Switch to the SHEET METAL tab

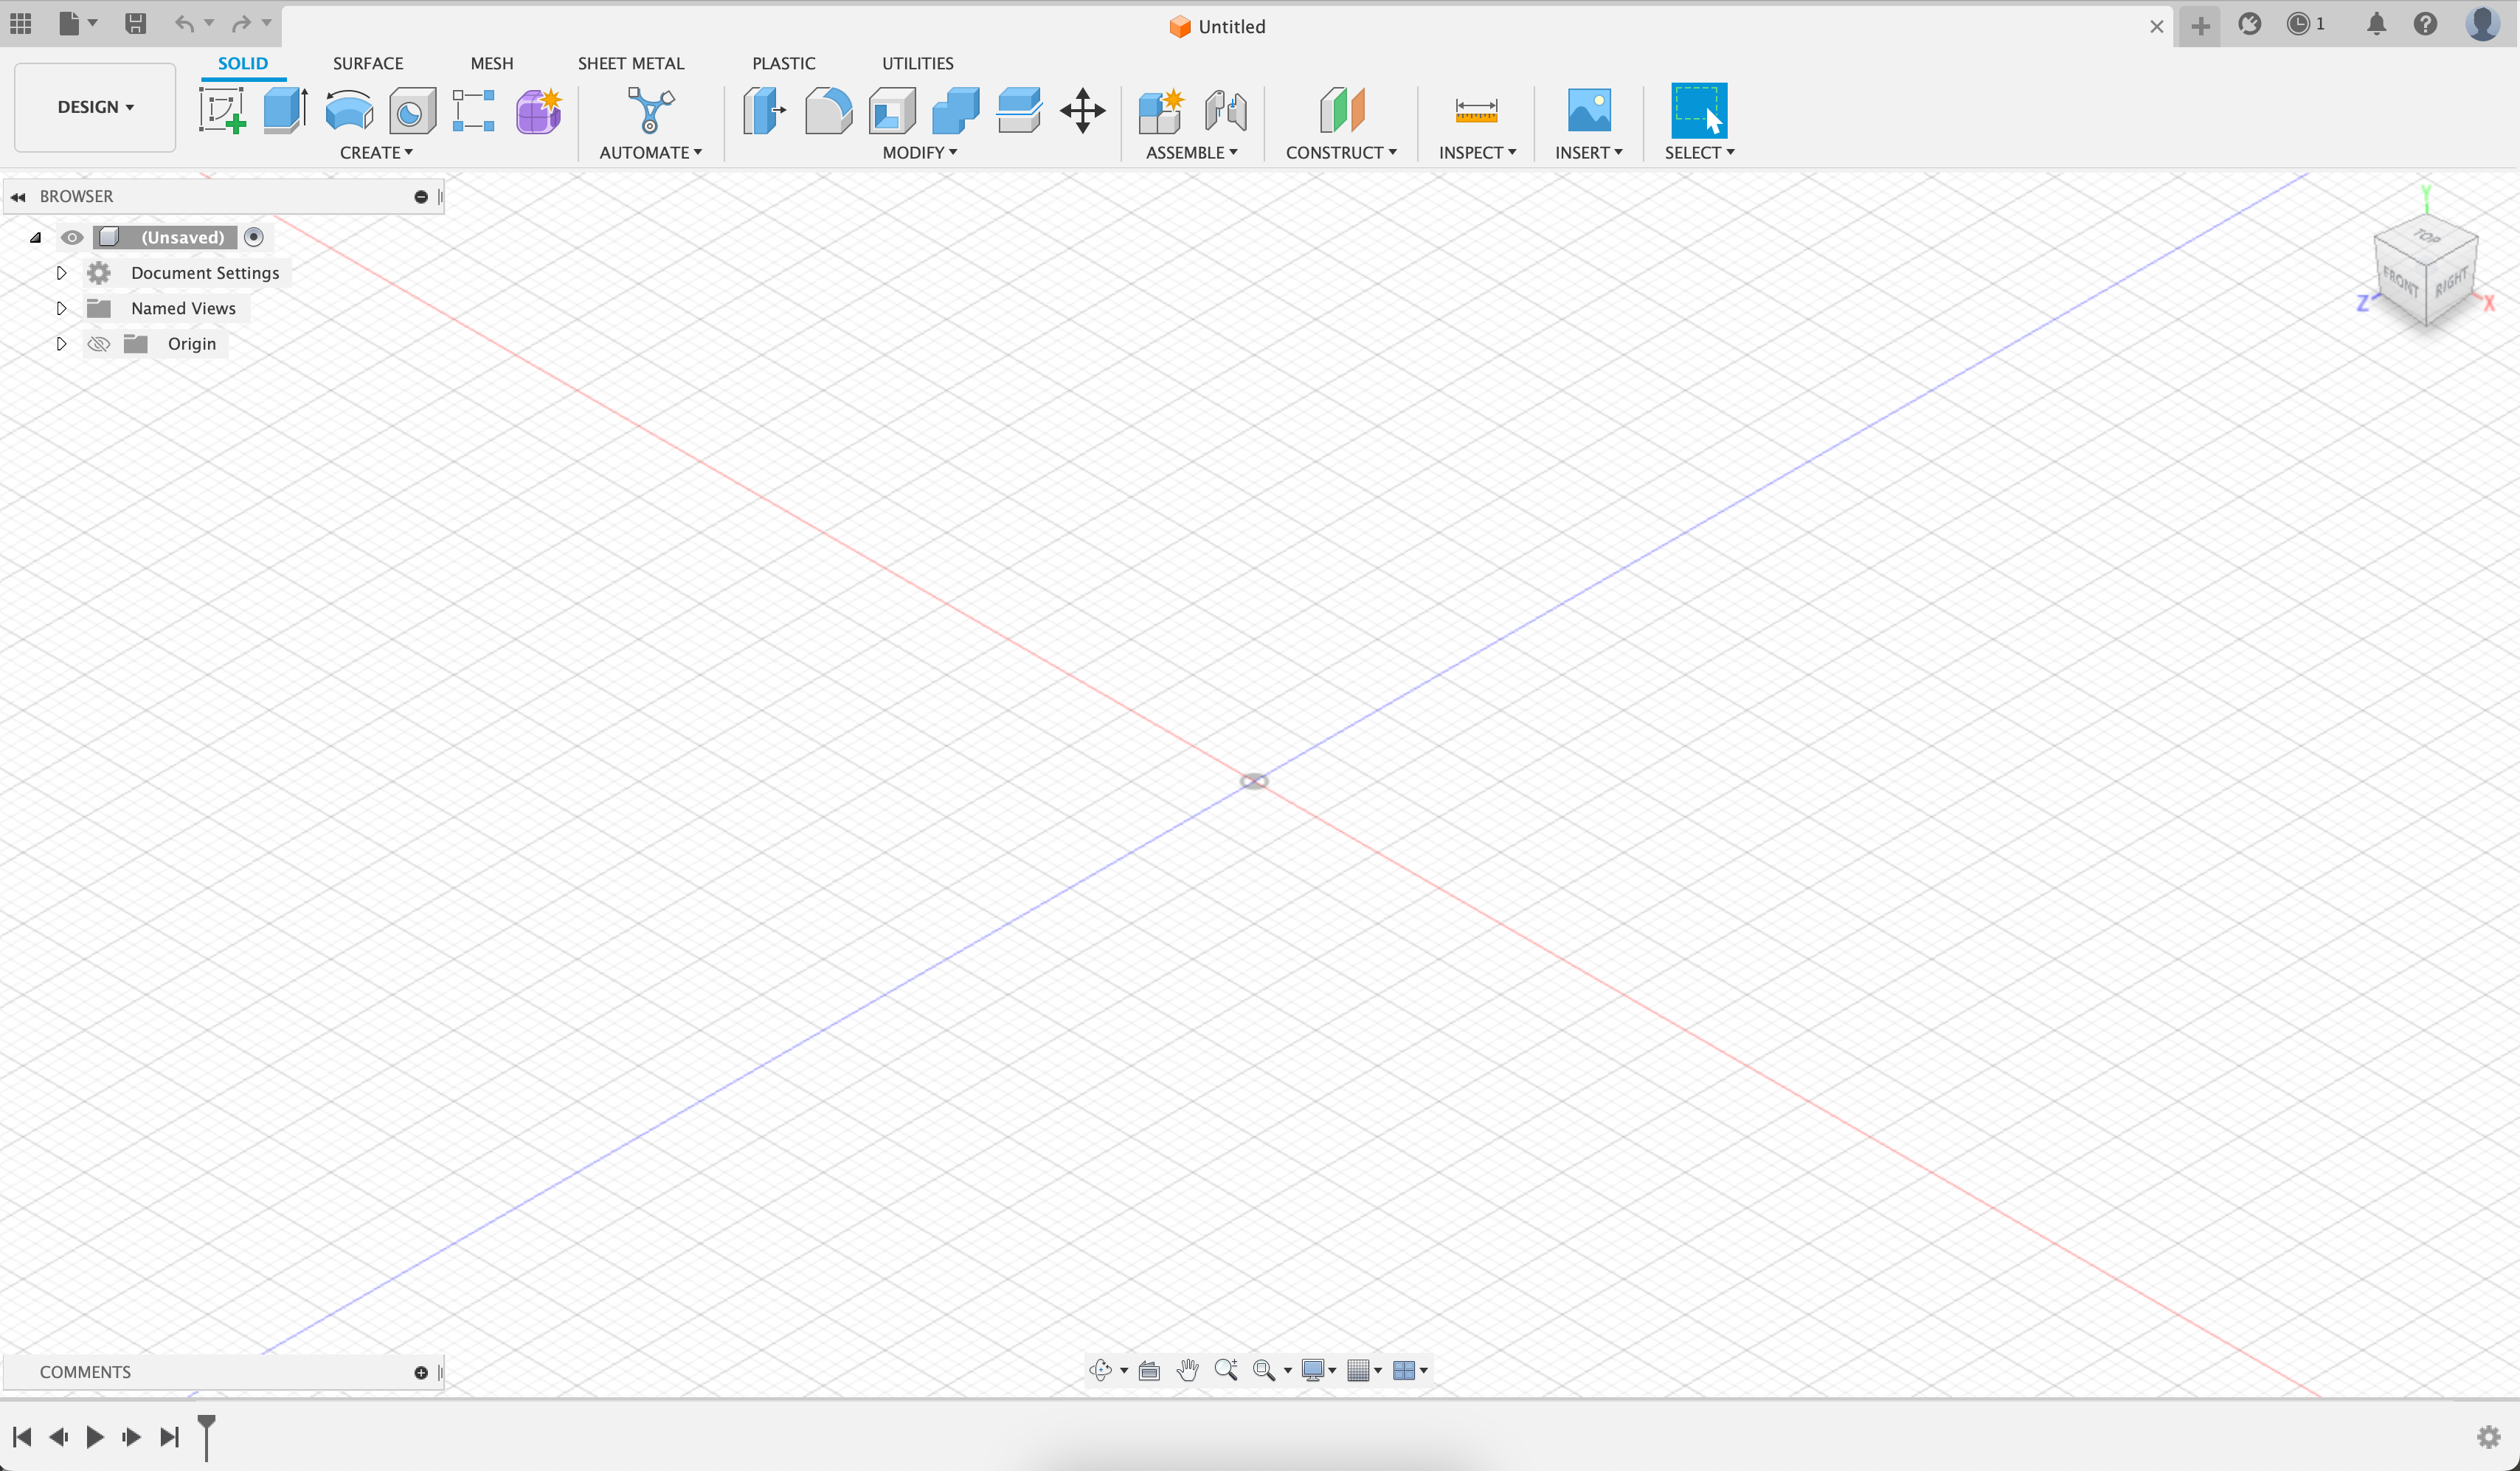[630, 63]
